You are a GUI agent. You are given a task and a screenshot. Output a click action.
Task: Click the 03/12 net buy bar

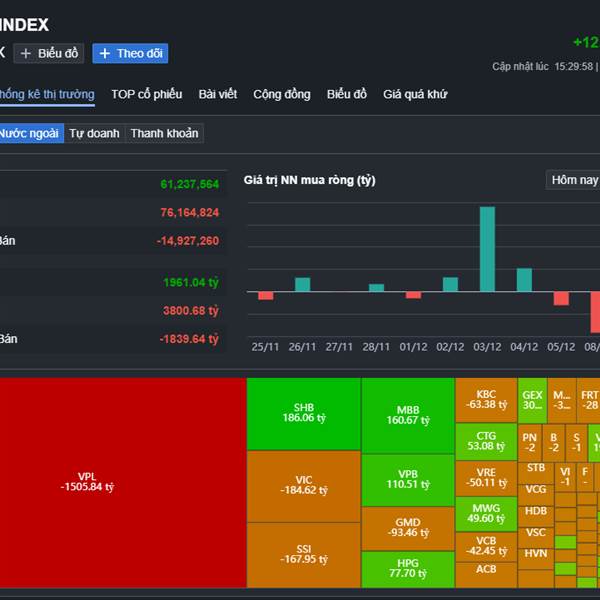[487, 249]
